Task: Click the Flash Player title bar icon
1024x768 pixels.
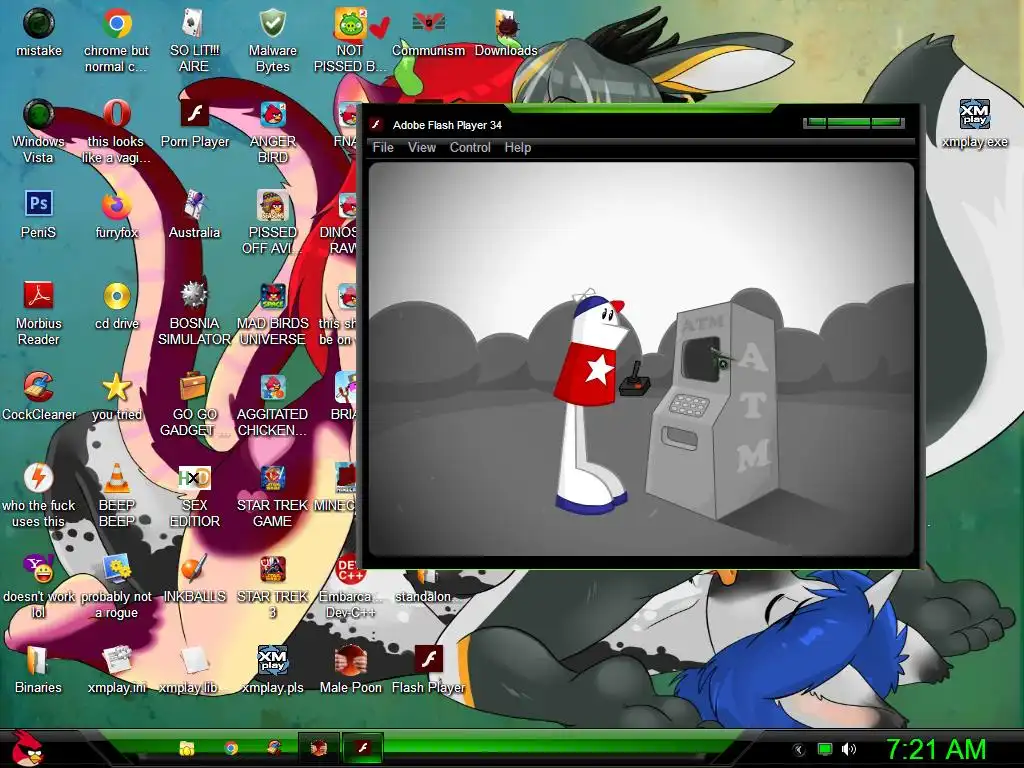Action: [x=376, y=125]
